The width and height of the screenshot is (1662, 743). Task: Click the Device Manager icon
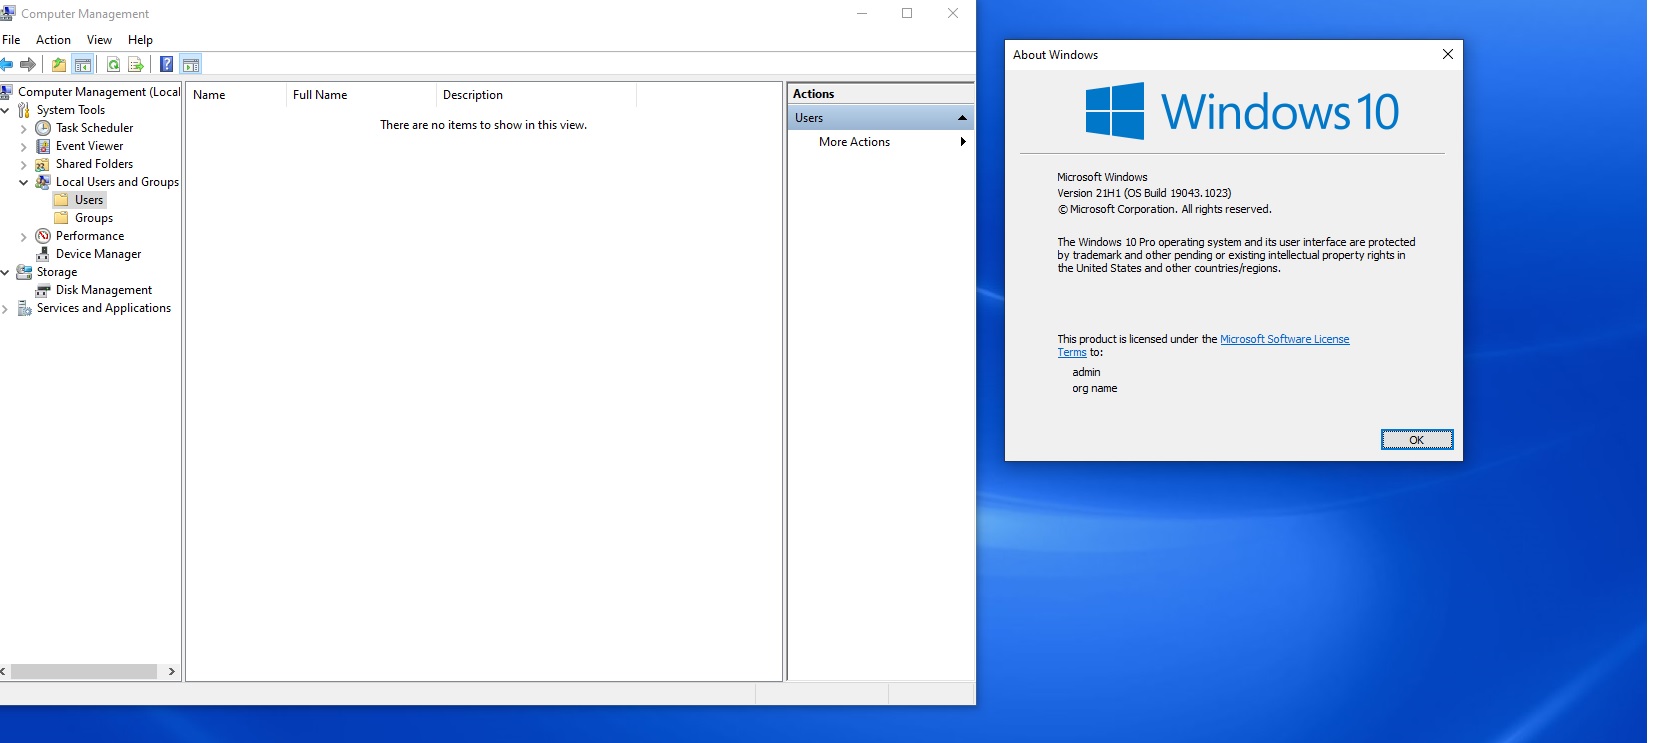[43, 254]
